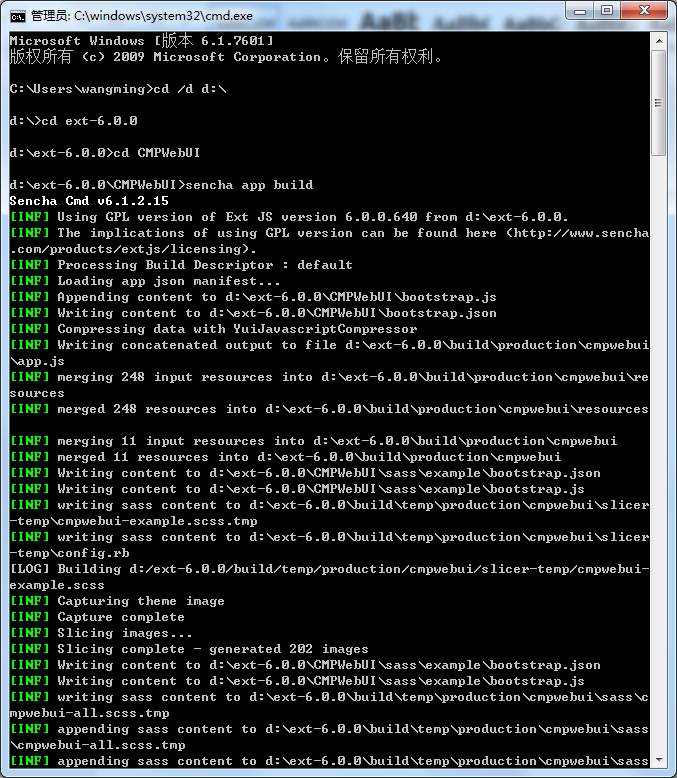Click 'Processing Build Descriptor : default' line
Screen dimensions: 677x778
(x=181, y=265)
